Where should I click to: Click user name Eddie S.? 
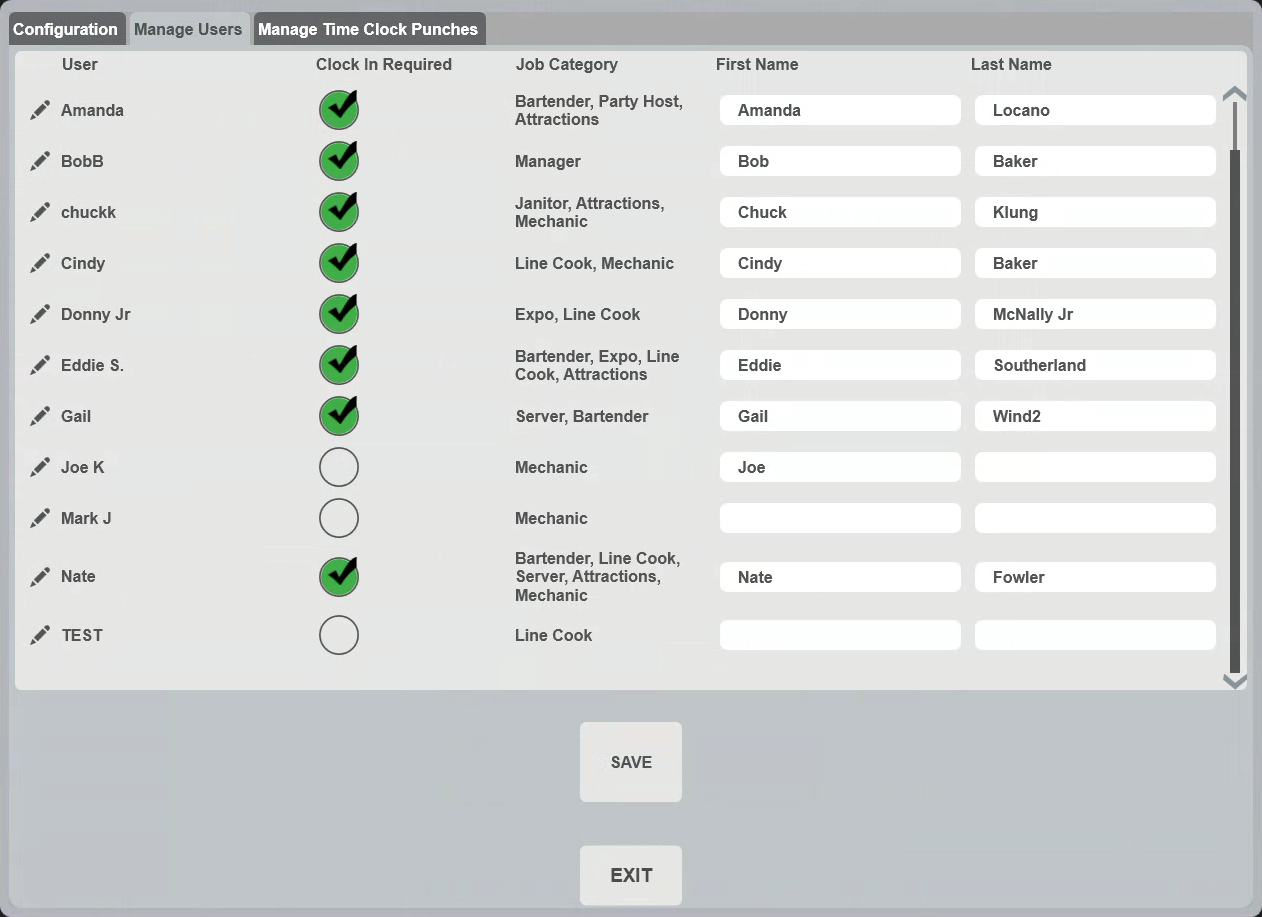click(x=92, y=365)
